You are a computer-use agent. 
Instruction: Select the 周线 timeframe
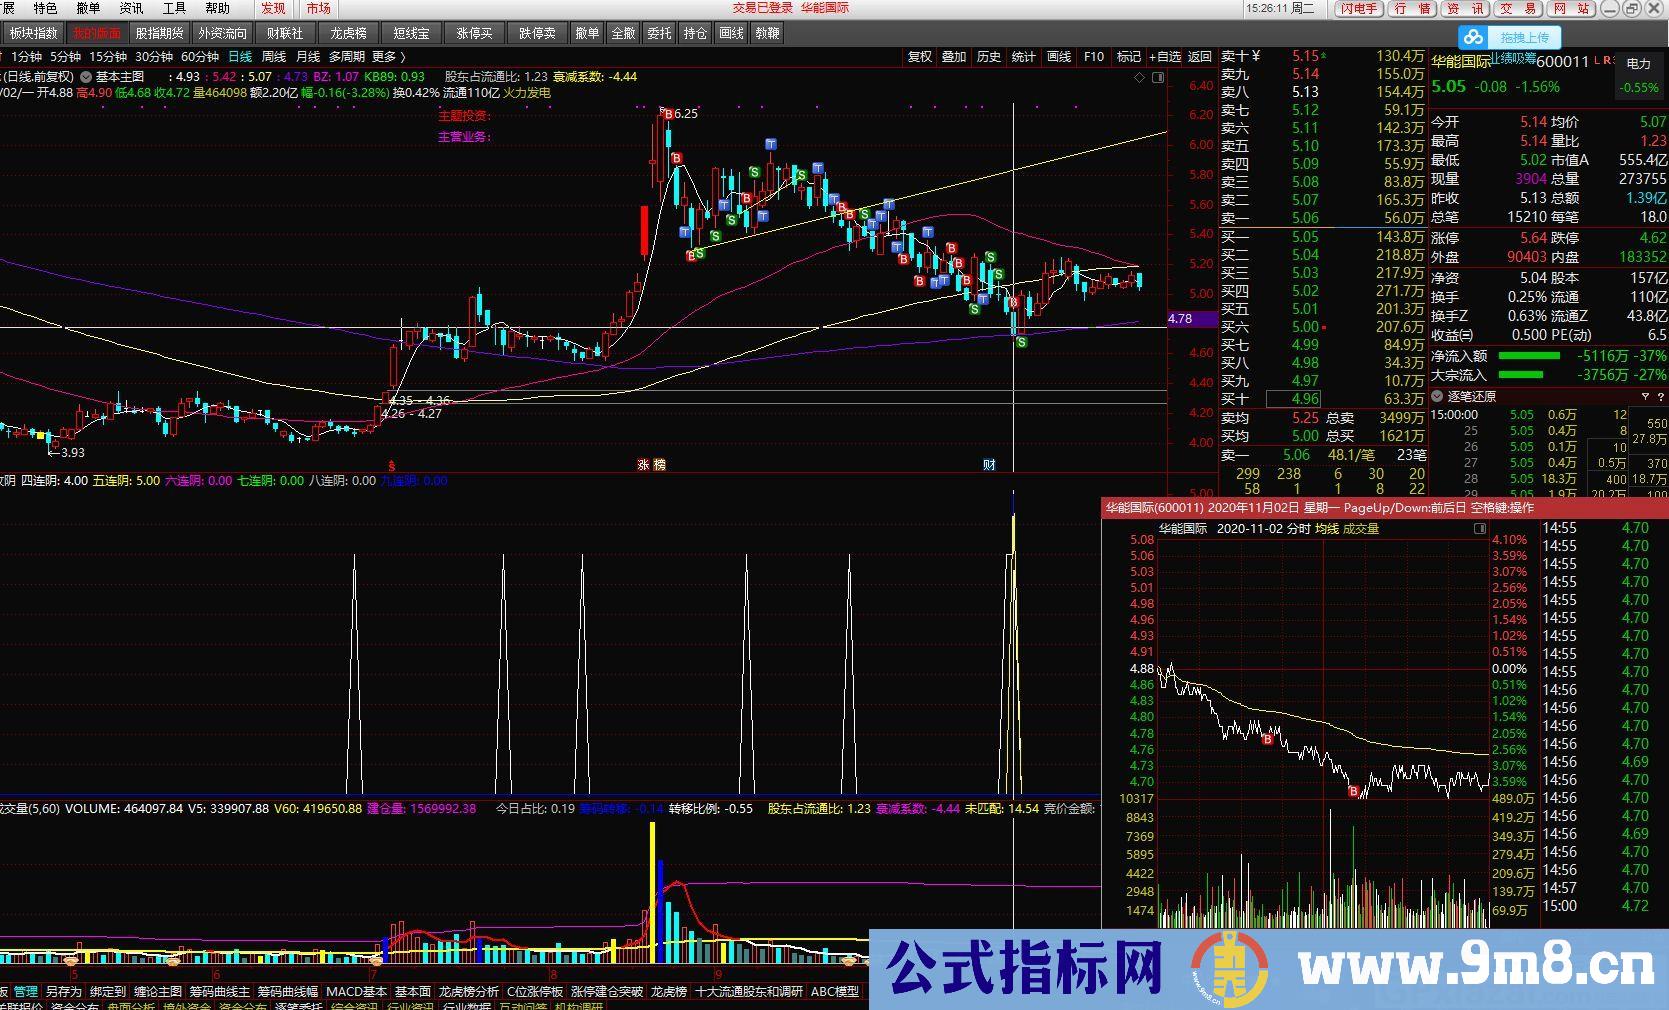274,57
